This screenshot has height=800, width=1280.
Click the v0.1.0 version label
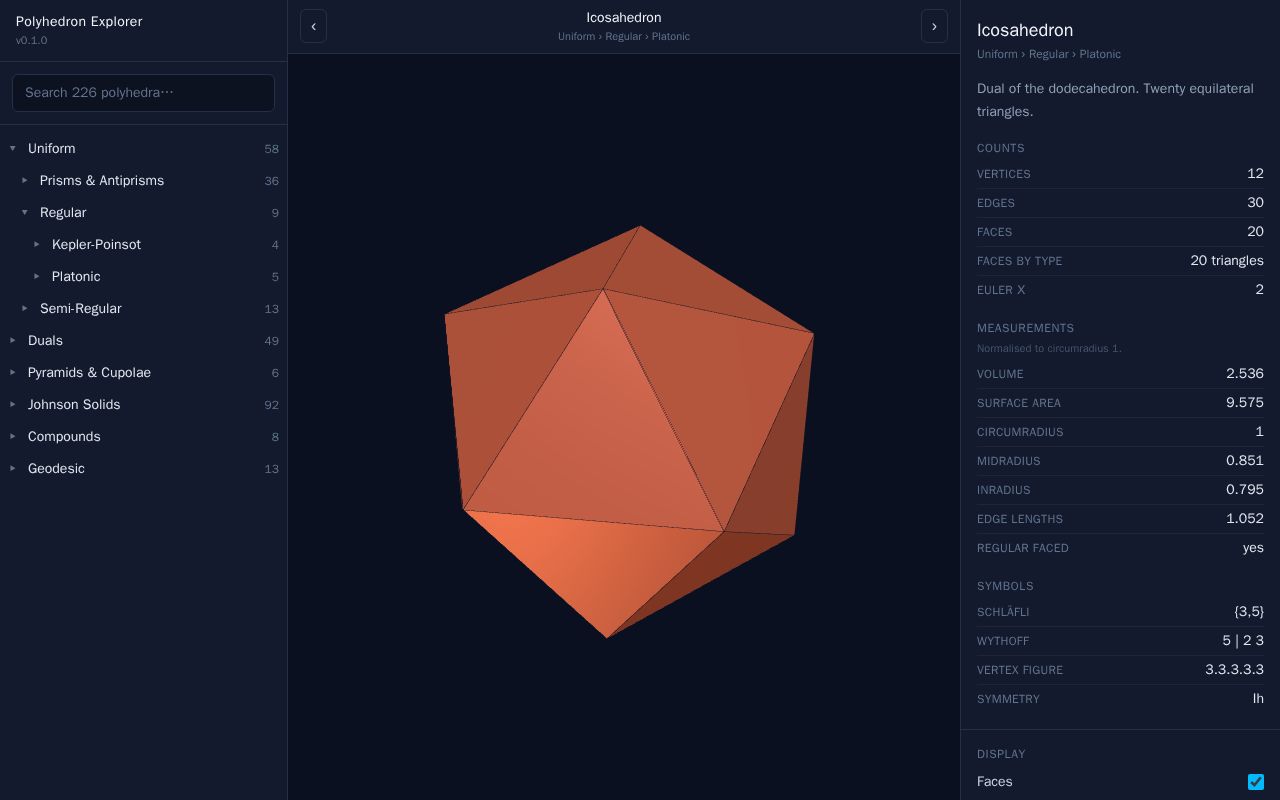[x=32, y=41]
